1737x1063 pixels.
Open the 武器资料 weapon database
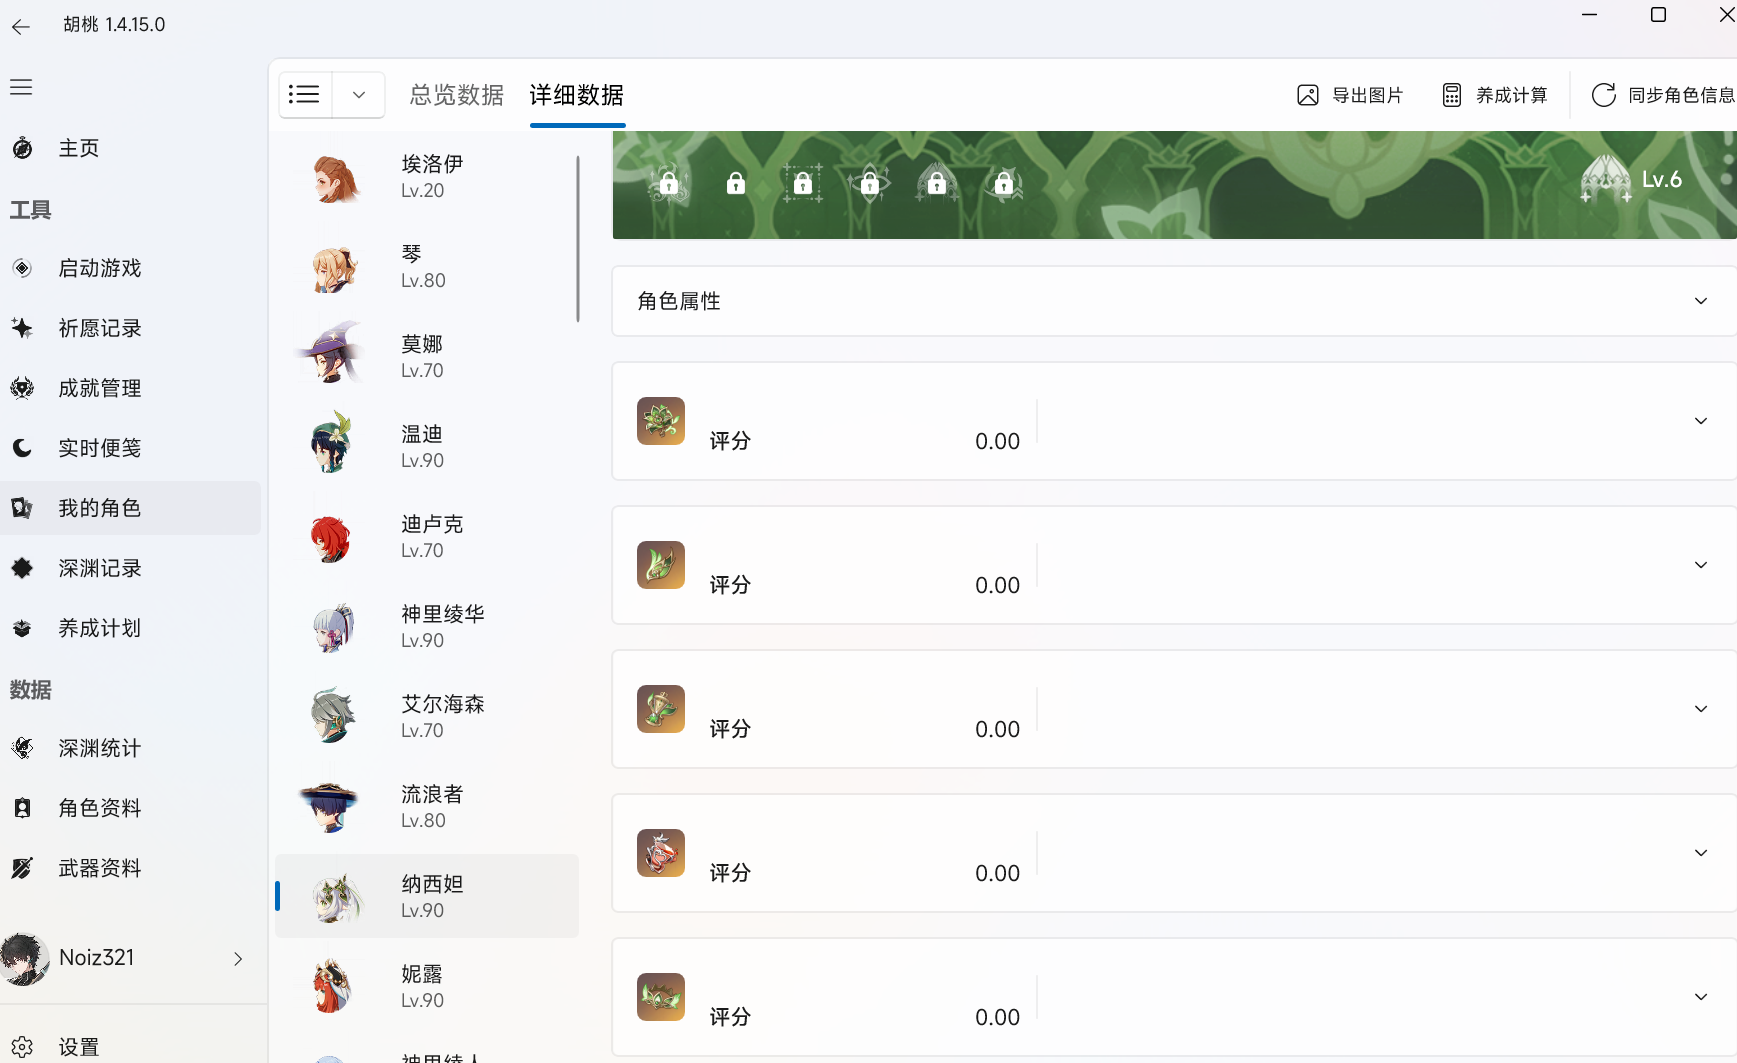[99, 867]
